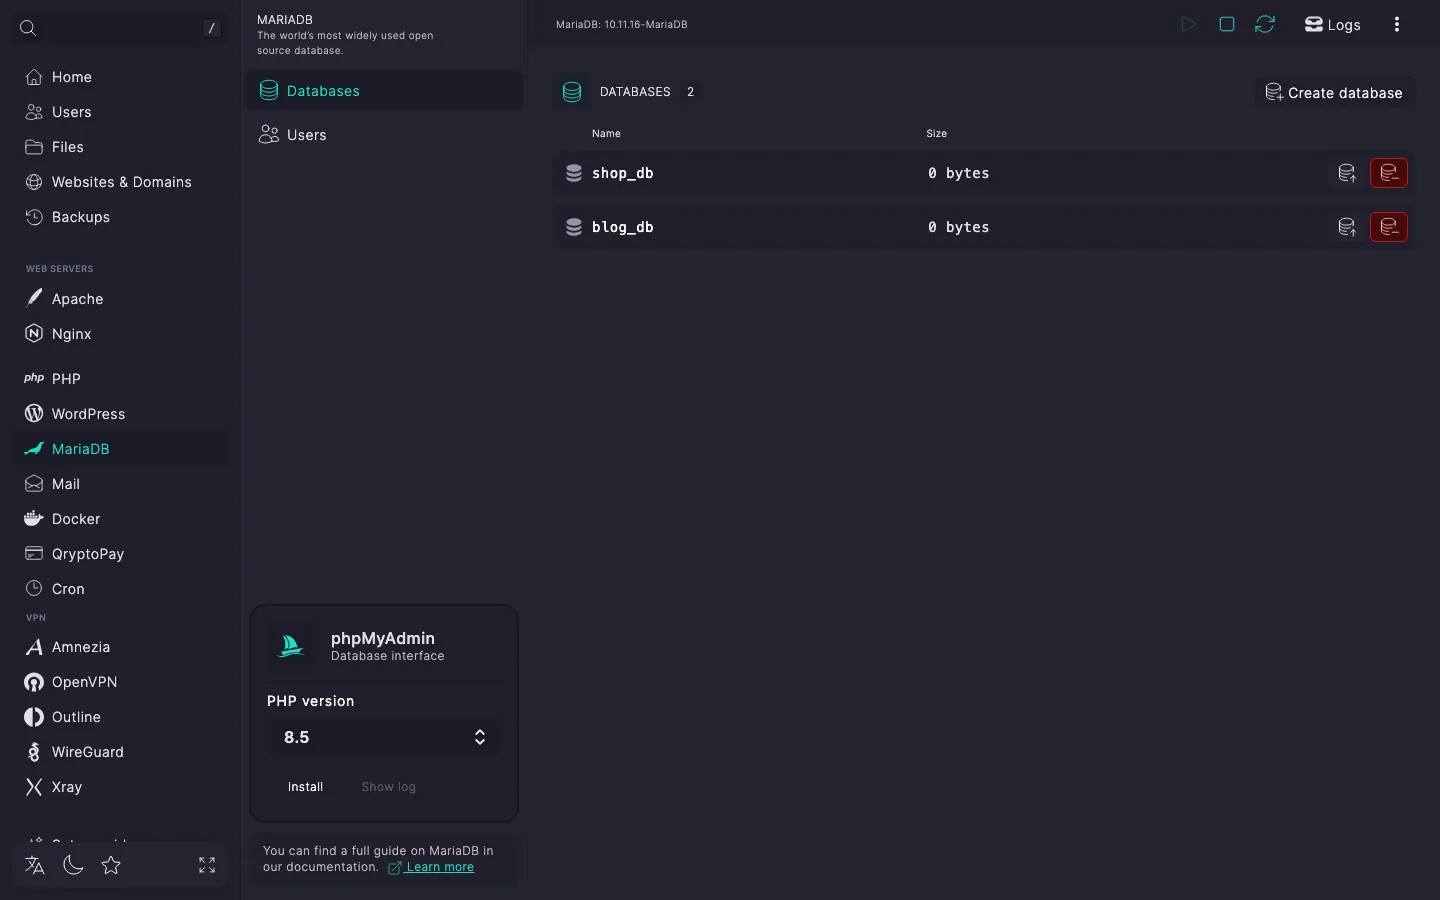Screen dimensions: 1440x900
Task: Click the favorites star icon
Action: [111, 865]
